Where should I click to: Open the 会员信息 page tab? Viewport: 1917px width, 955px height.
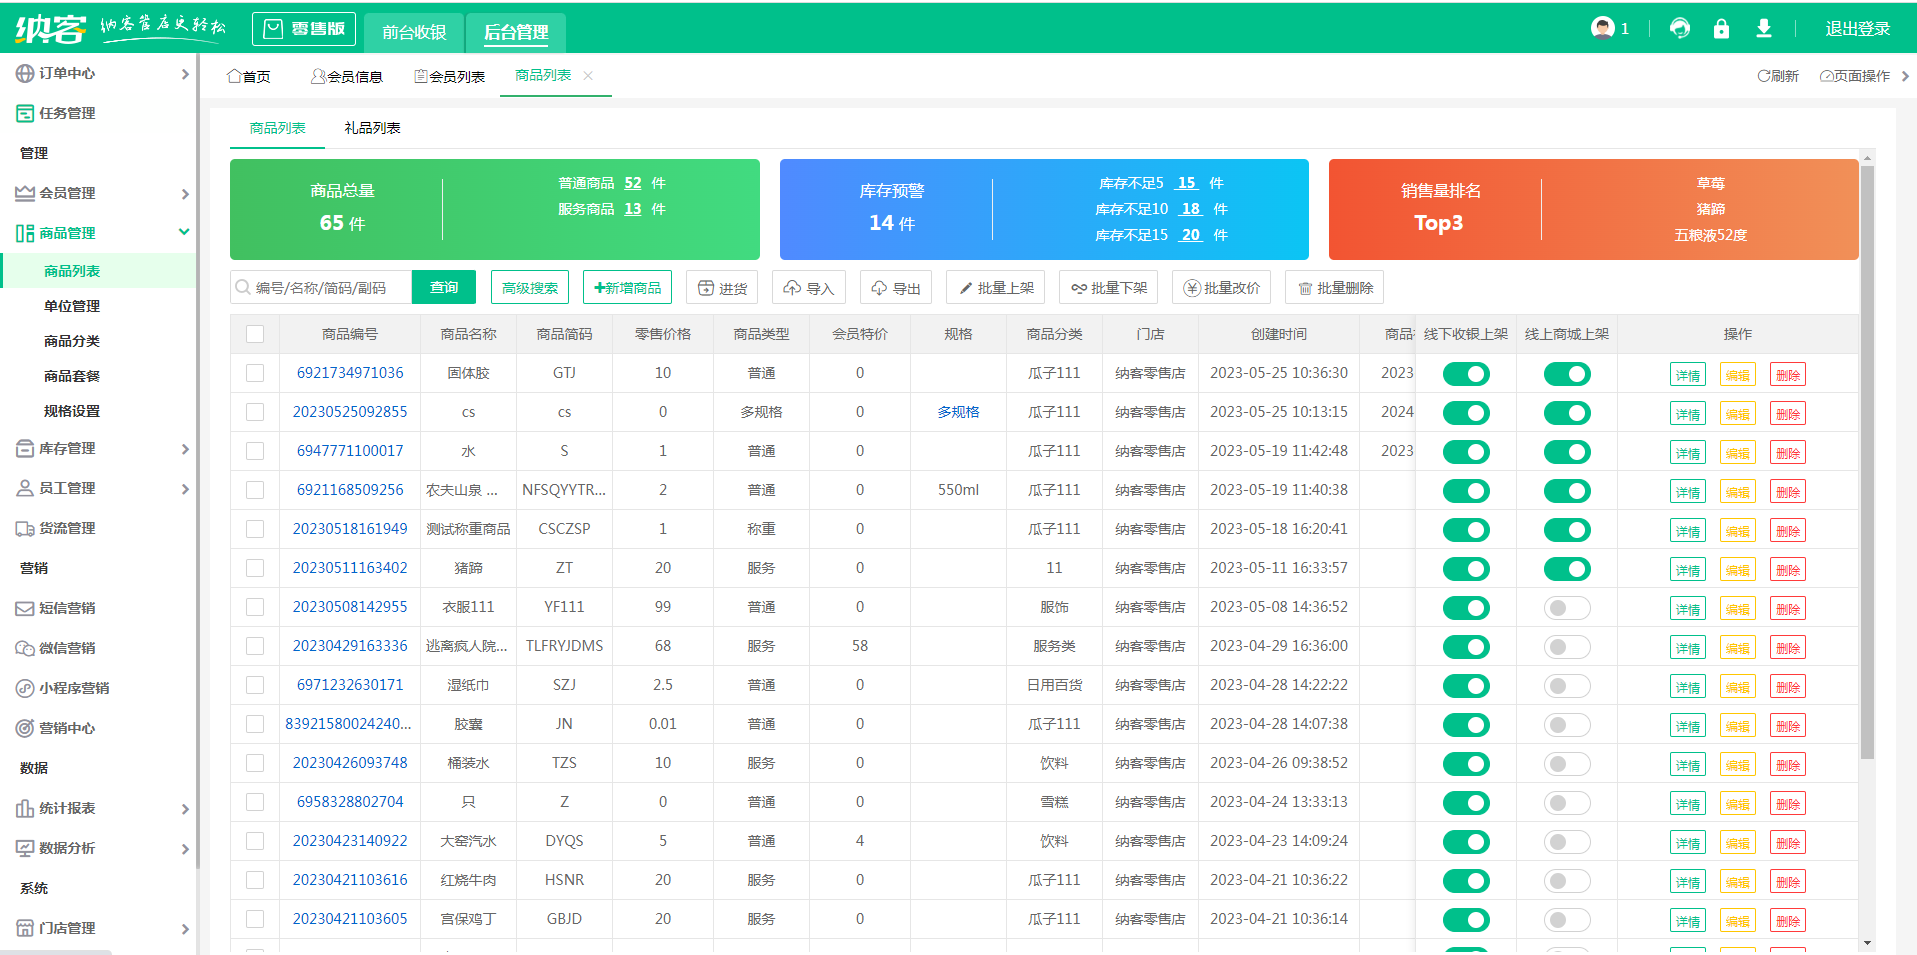pyautogui.click(x=346, y=76)
